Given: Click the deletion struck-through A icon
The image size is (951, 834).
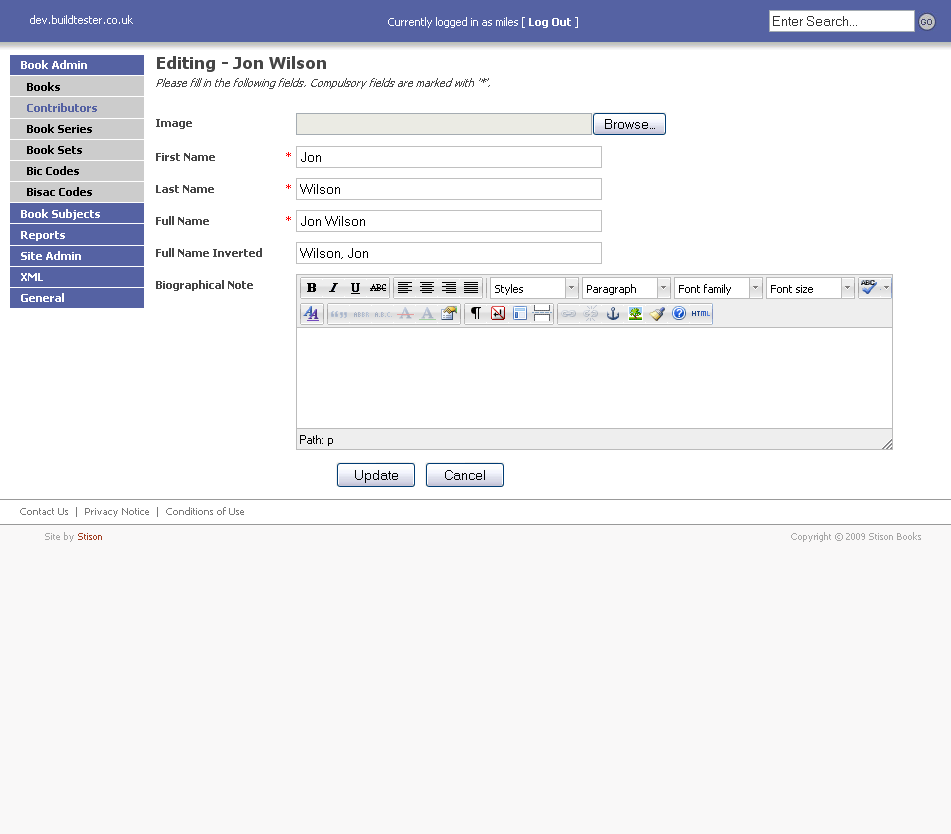Looking at the screenshot, I should click(405, 314).
